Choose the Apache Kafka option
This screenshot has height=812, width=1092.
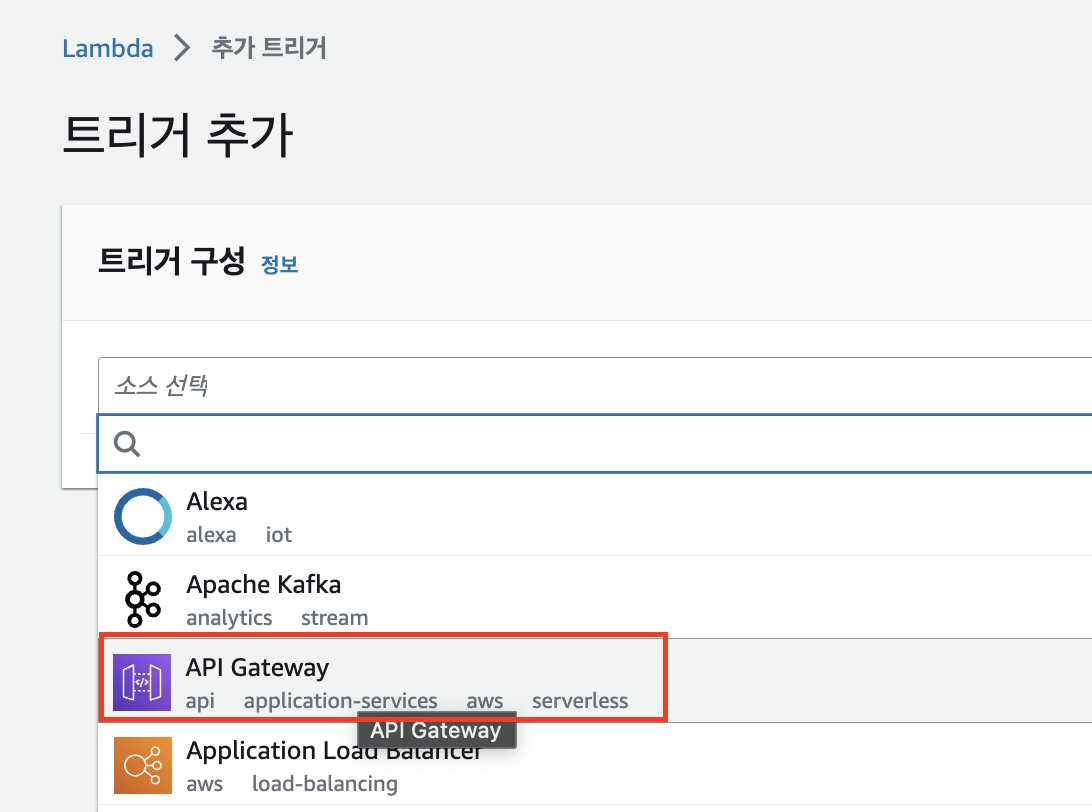coord(595,598)
